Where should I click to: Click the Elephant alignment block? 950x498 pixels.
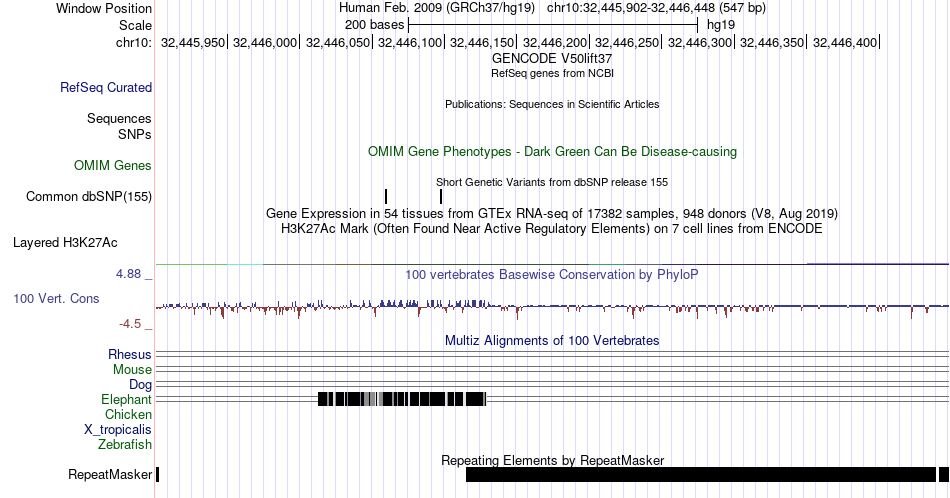pyautogui.click(x=402, y=399)
